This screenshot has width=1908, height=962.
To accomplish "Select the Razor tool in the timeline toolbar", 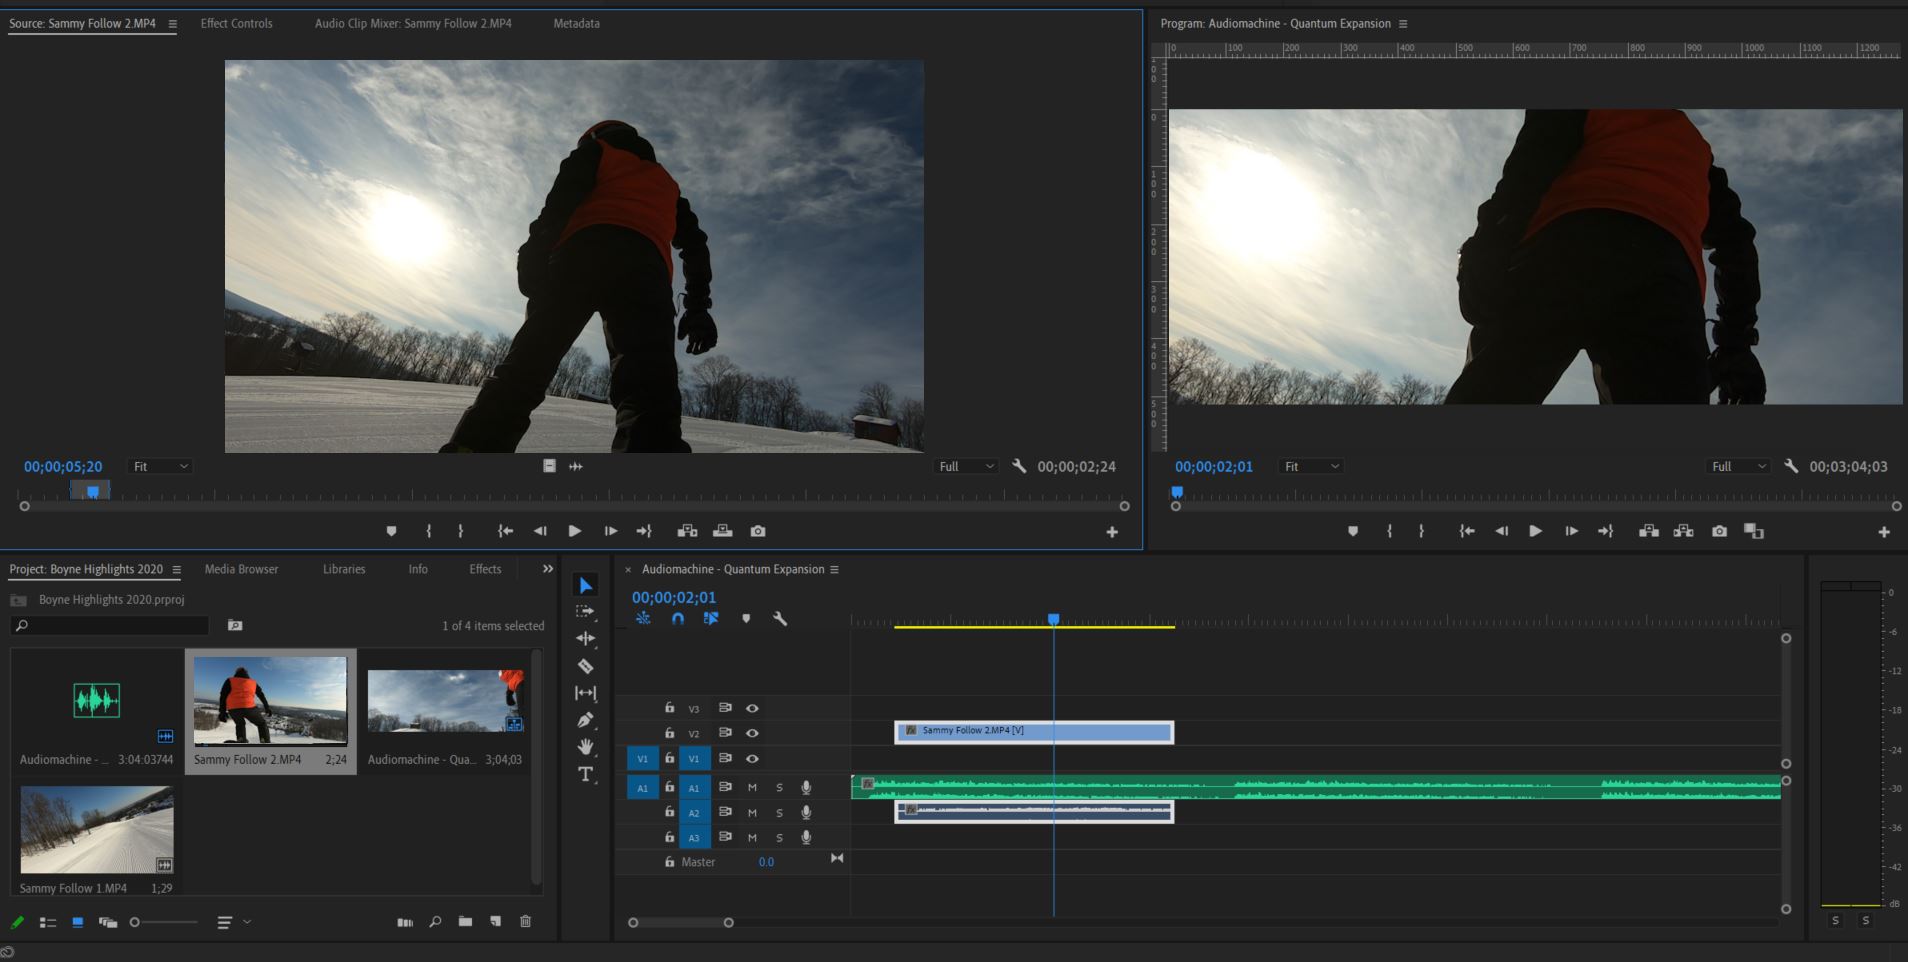I will [586, 666].
